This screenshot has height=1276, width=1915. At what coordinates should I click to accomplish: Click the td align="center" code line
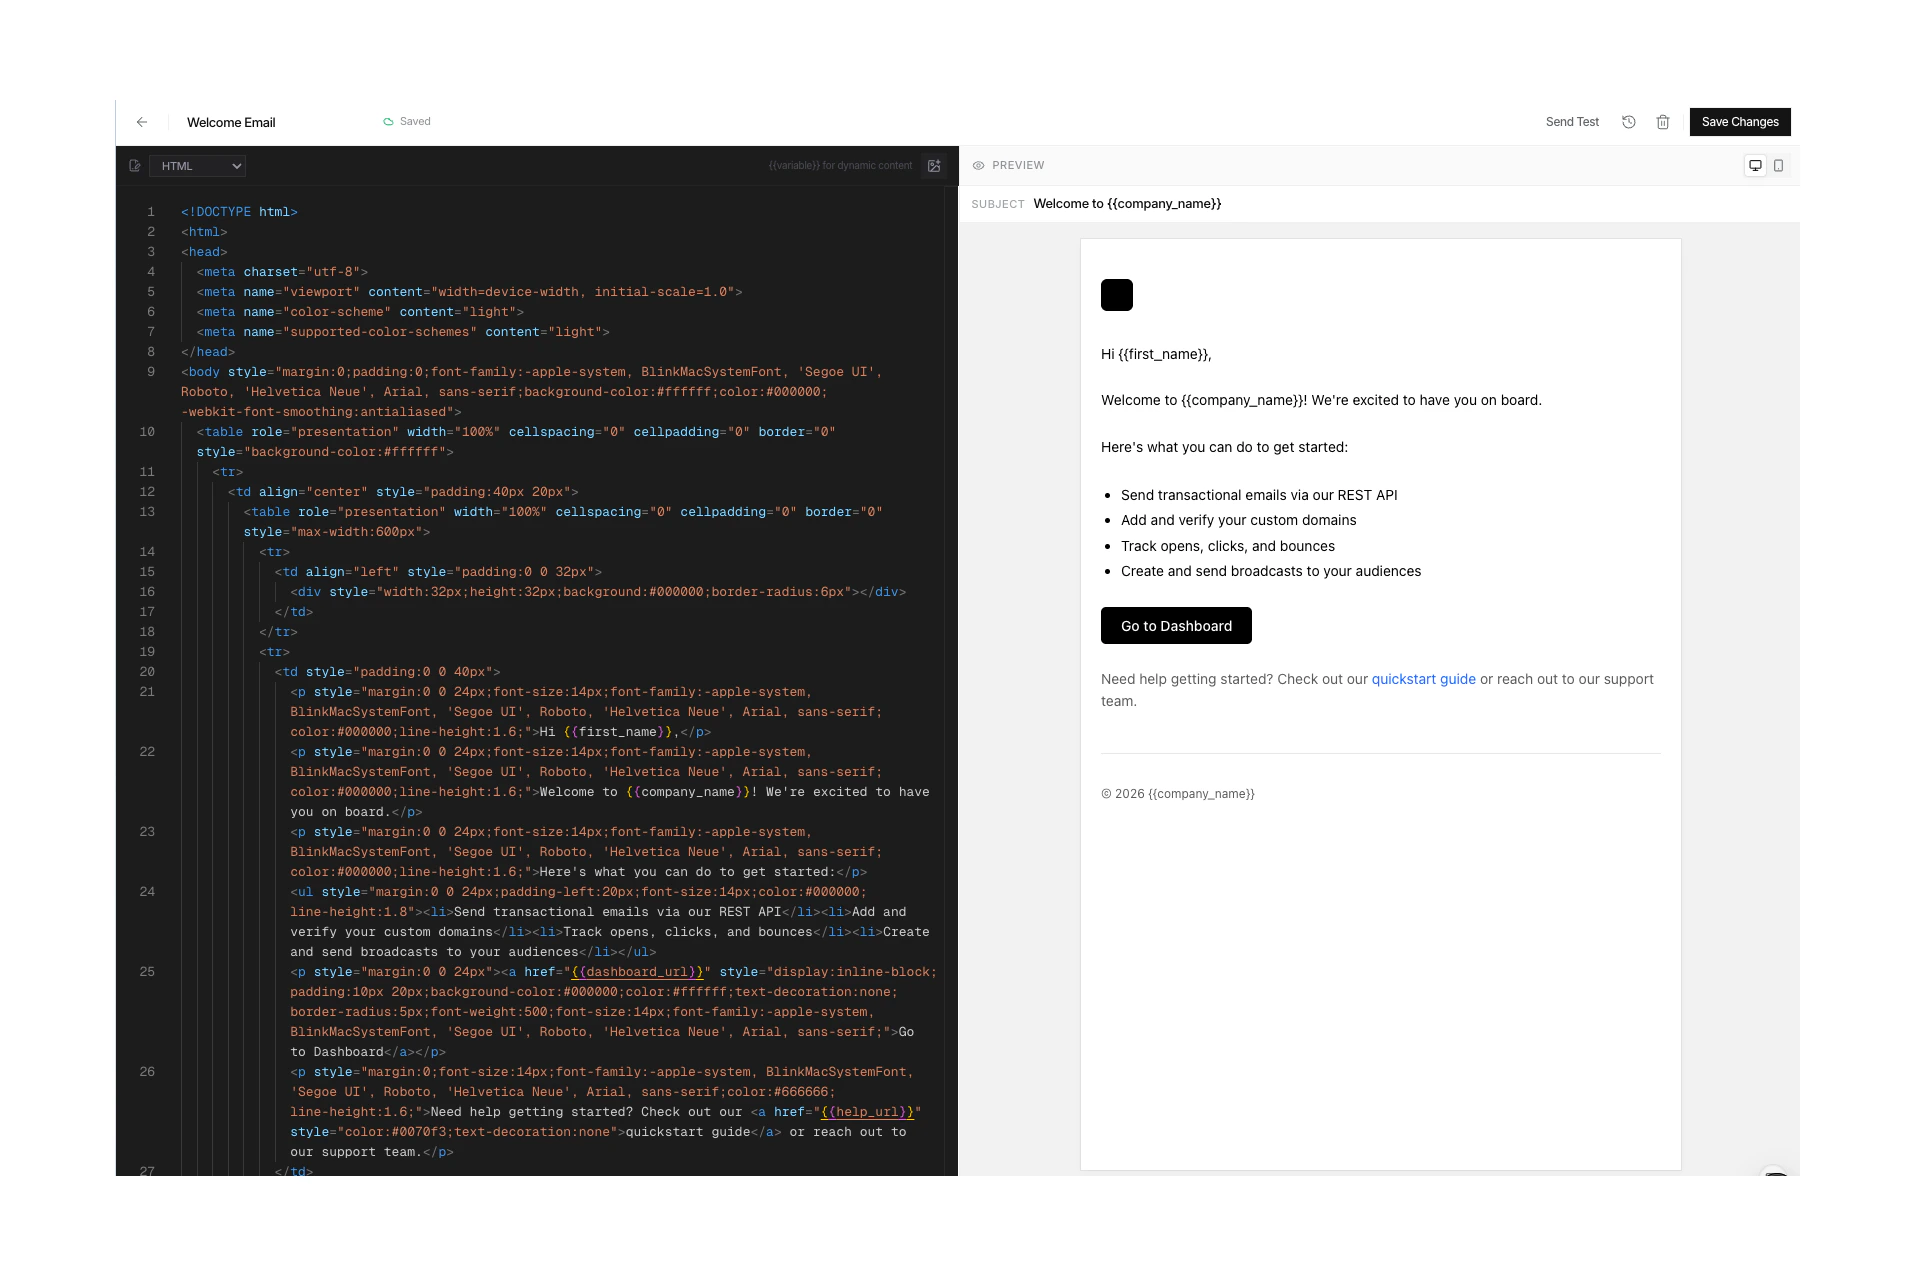coord(403,492)
